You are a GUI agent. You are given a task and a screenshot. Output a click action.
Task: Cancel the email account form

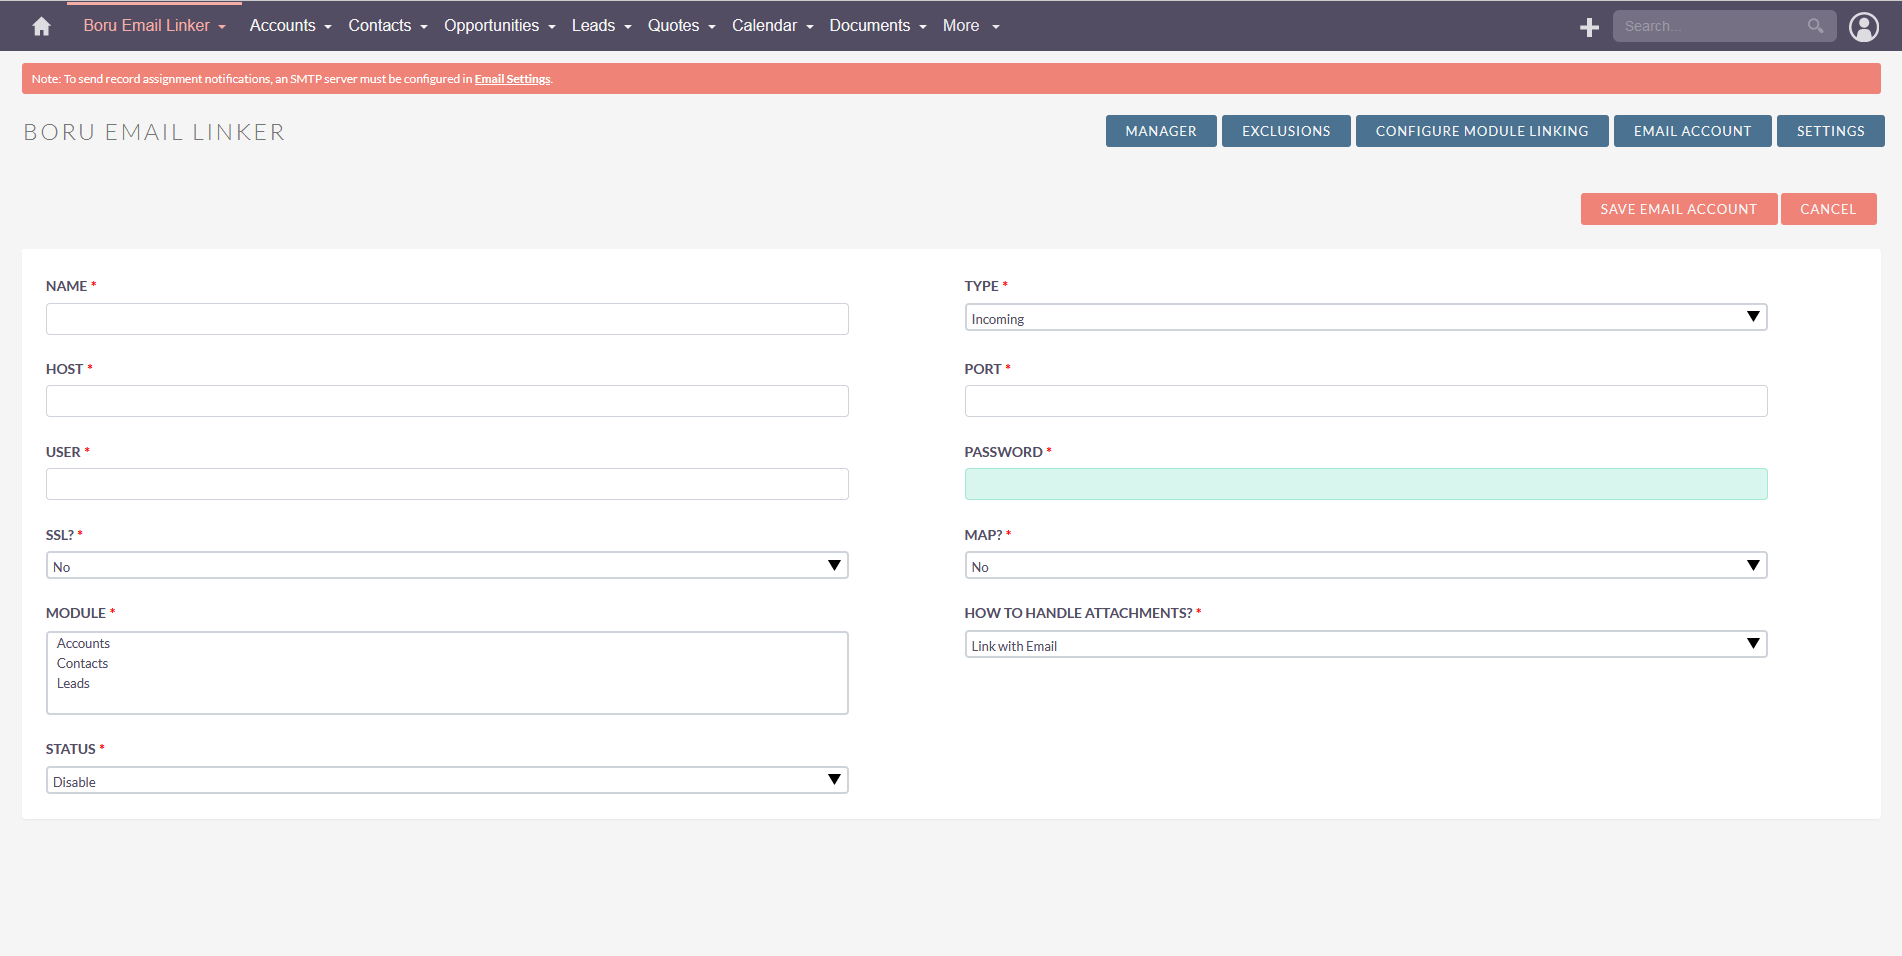point(1828,209)
